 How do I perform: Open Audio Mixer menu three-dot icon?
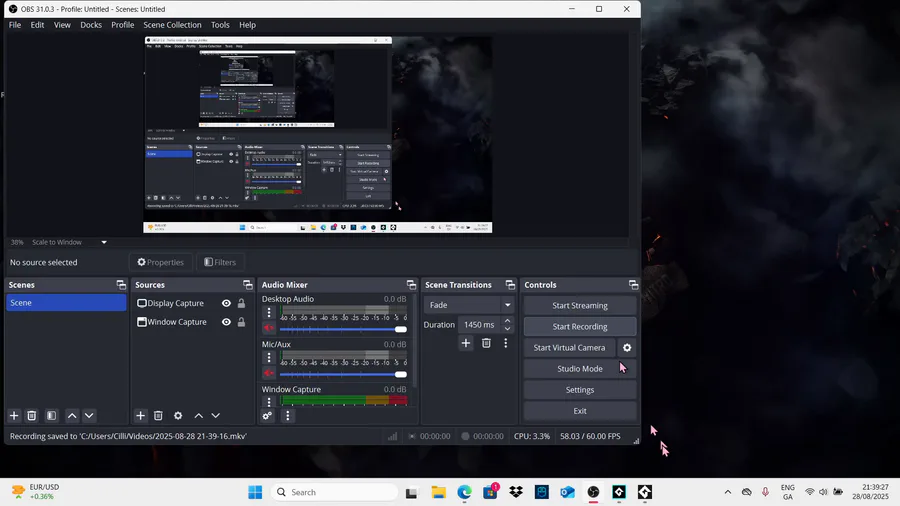tap(288, 415)
